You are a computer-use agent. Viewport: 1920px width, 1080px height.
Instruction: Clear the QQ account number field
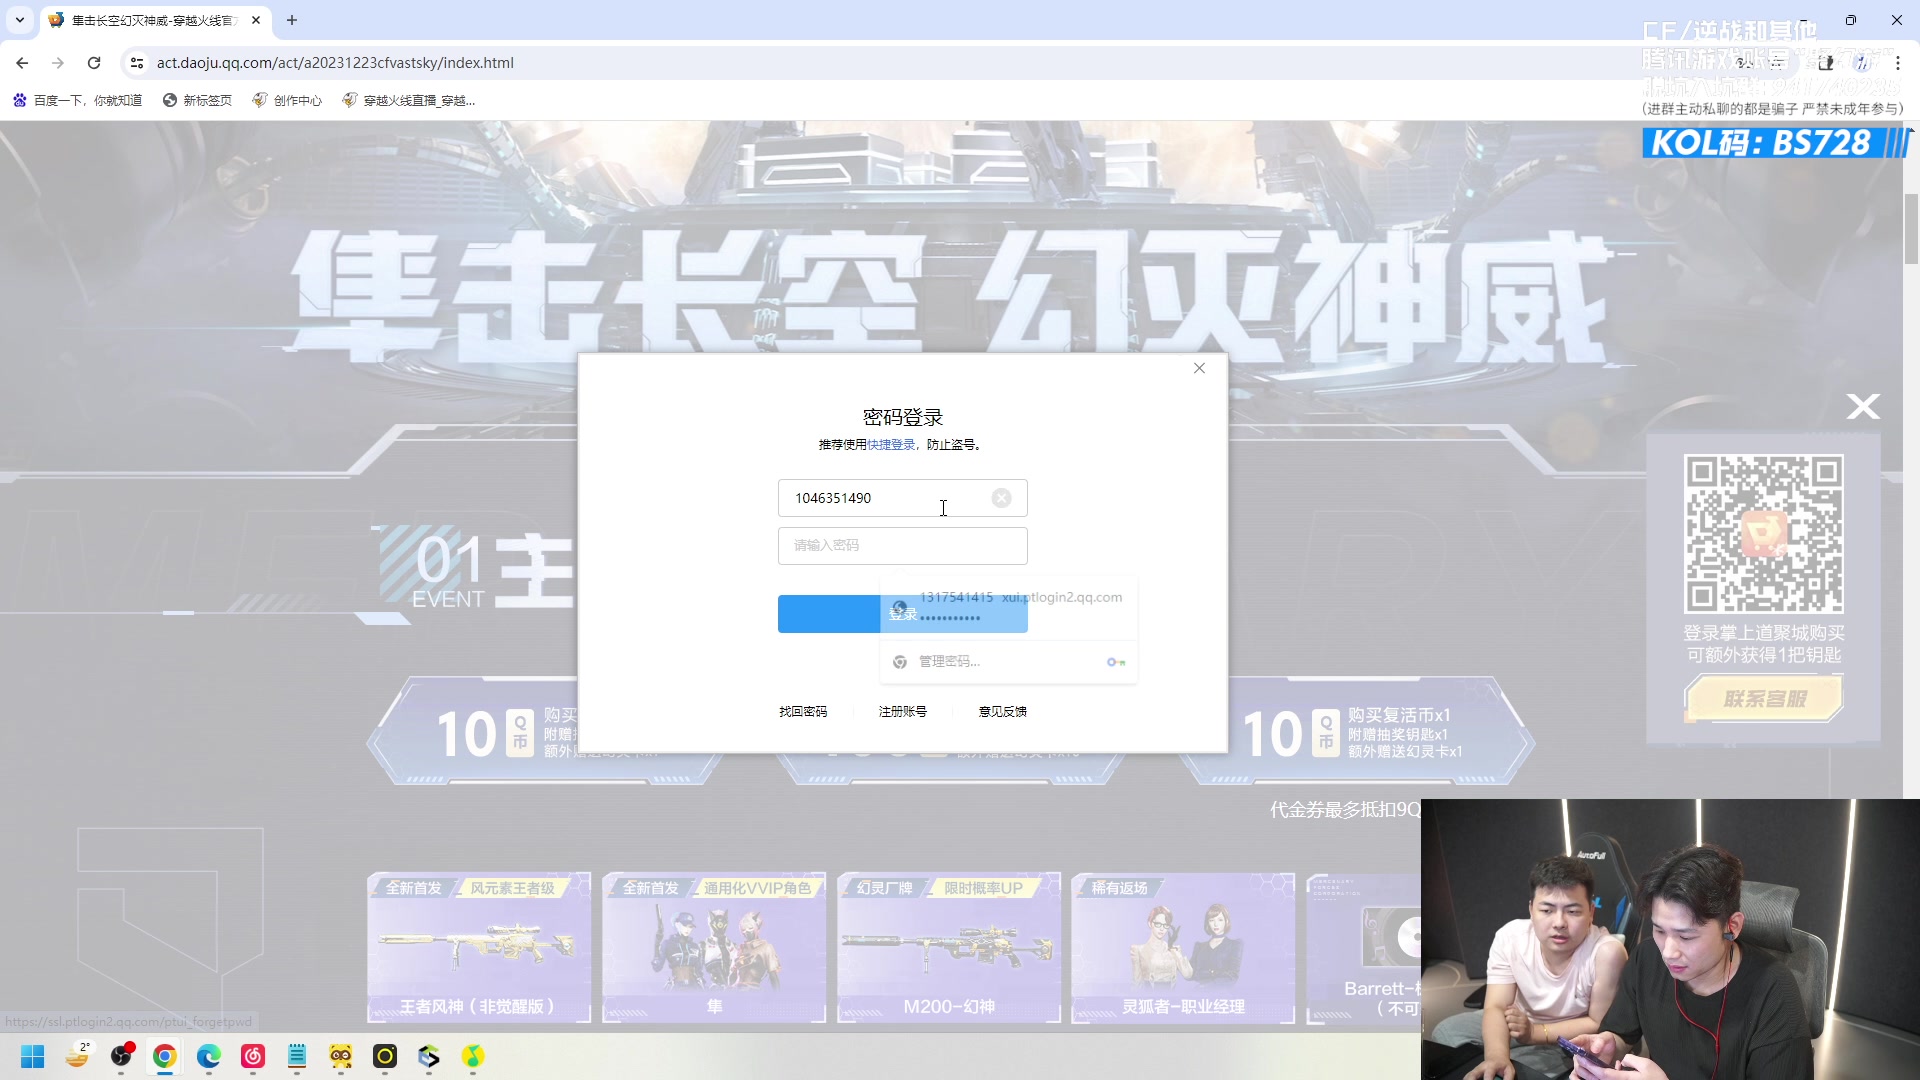[1001, 498]
